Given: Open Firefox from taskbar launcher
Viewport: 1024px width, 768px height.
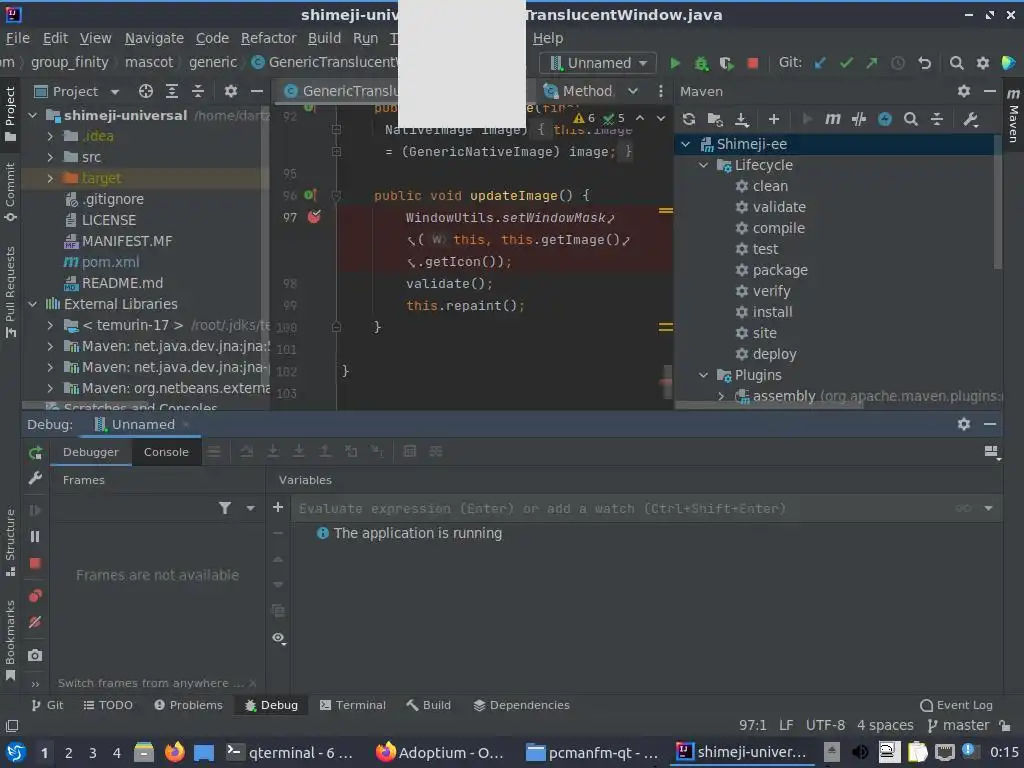Looking at the screenshot, I should [x=174, y=753].
